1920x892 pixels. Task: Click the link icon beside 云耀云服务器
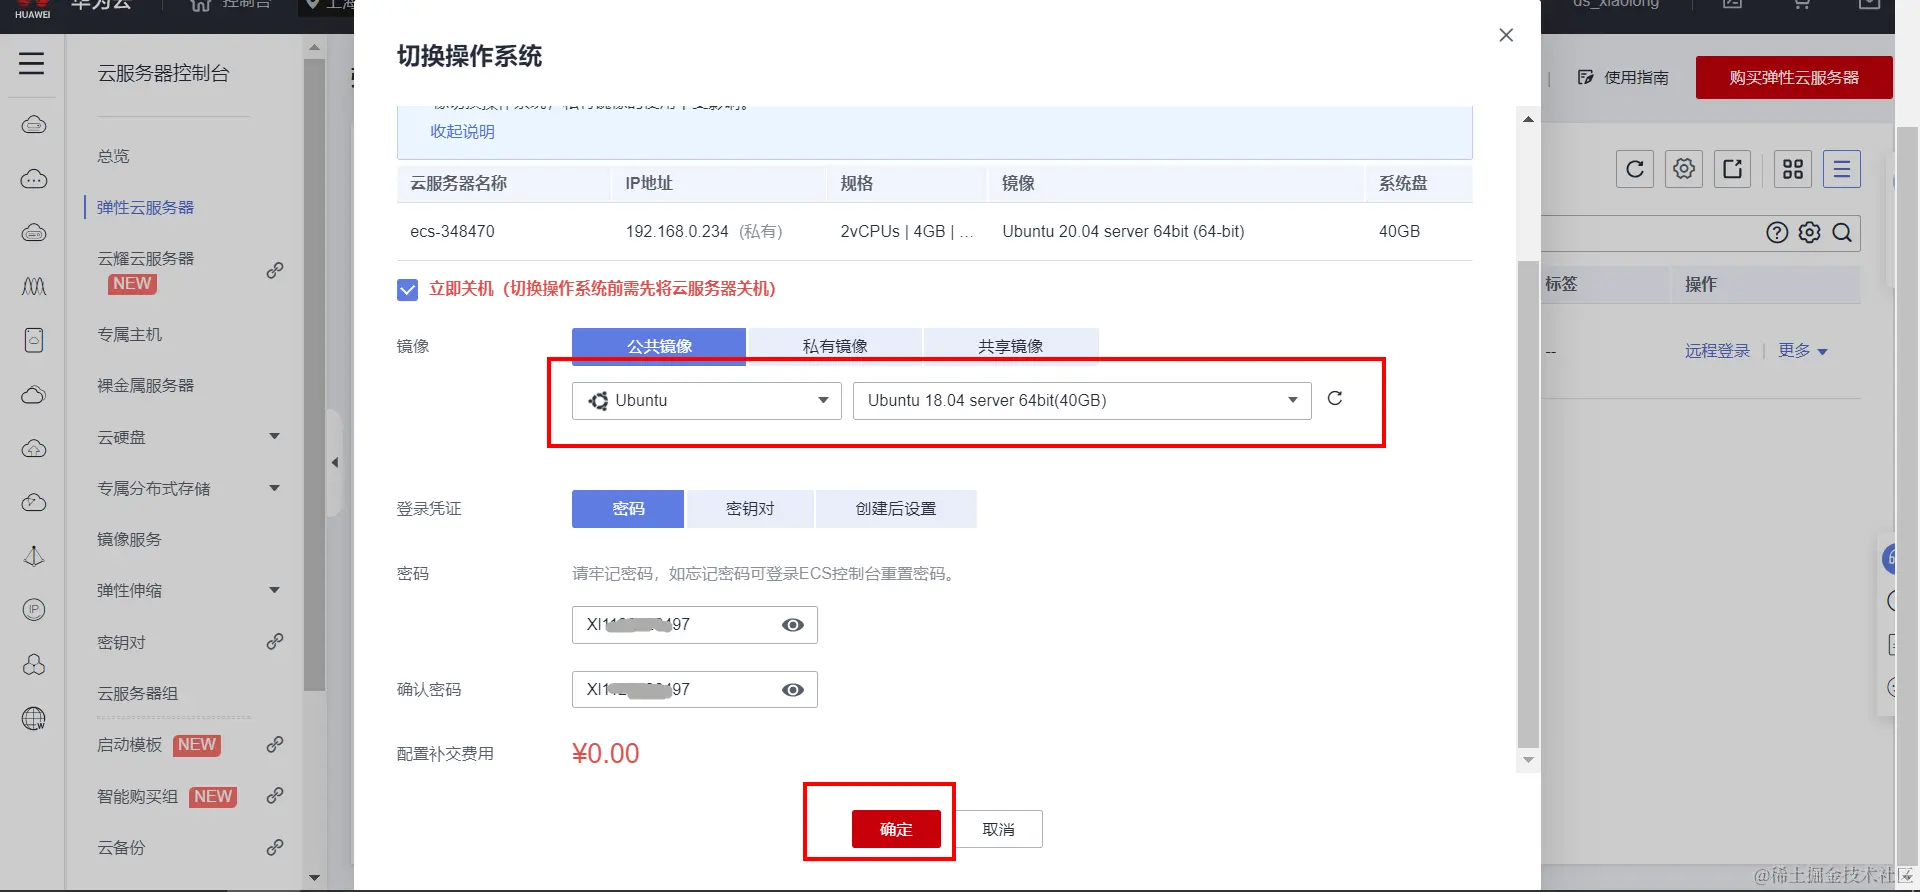(x=275, y=271)
